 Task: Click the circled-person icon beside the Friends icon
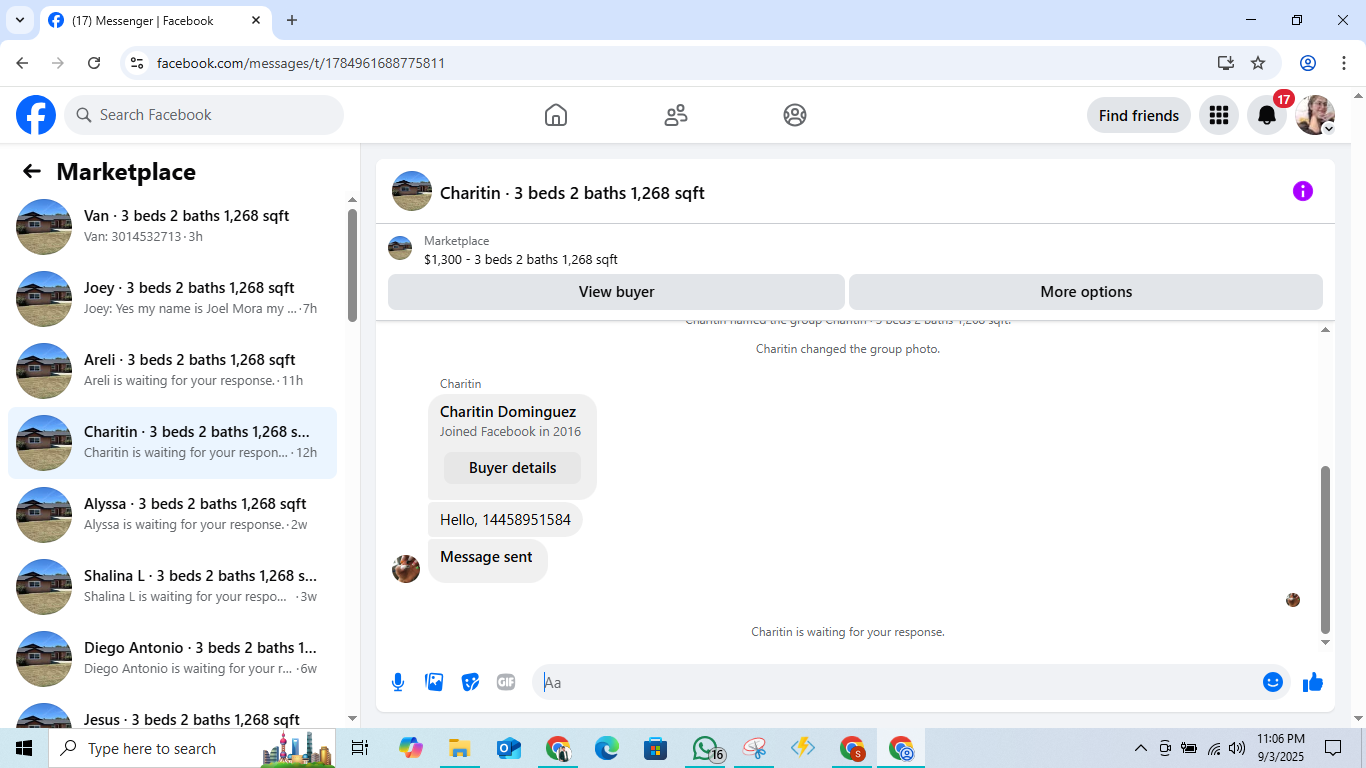coord(795,115)
